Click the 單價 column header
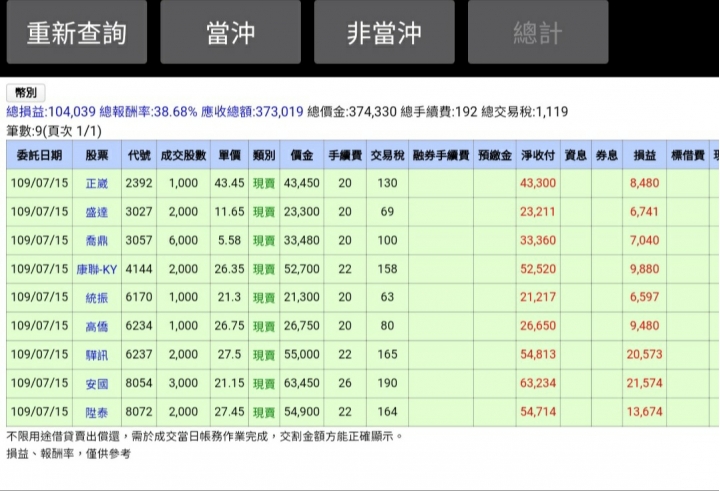The width and height of the screenshot is (720, 491). (x=230, y=155)
